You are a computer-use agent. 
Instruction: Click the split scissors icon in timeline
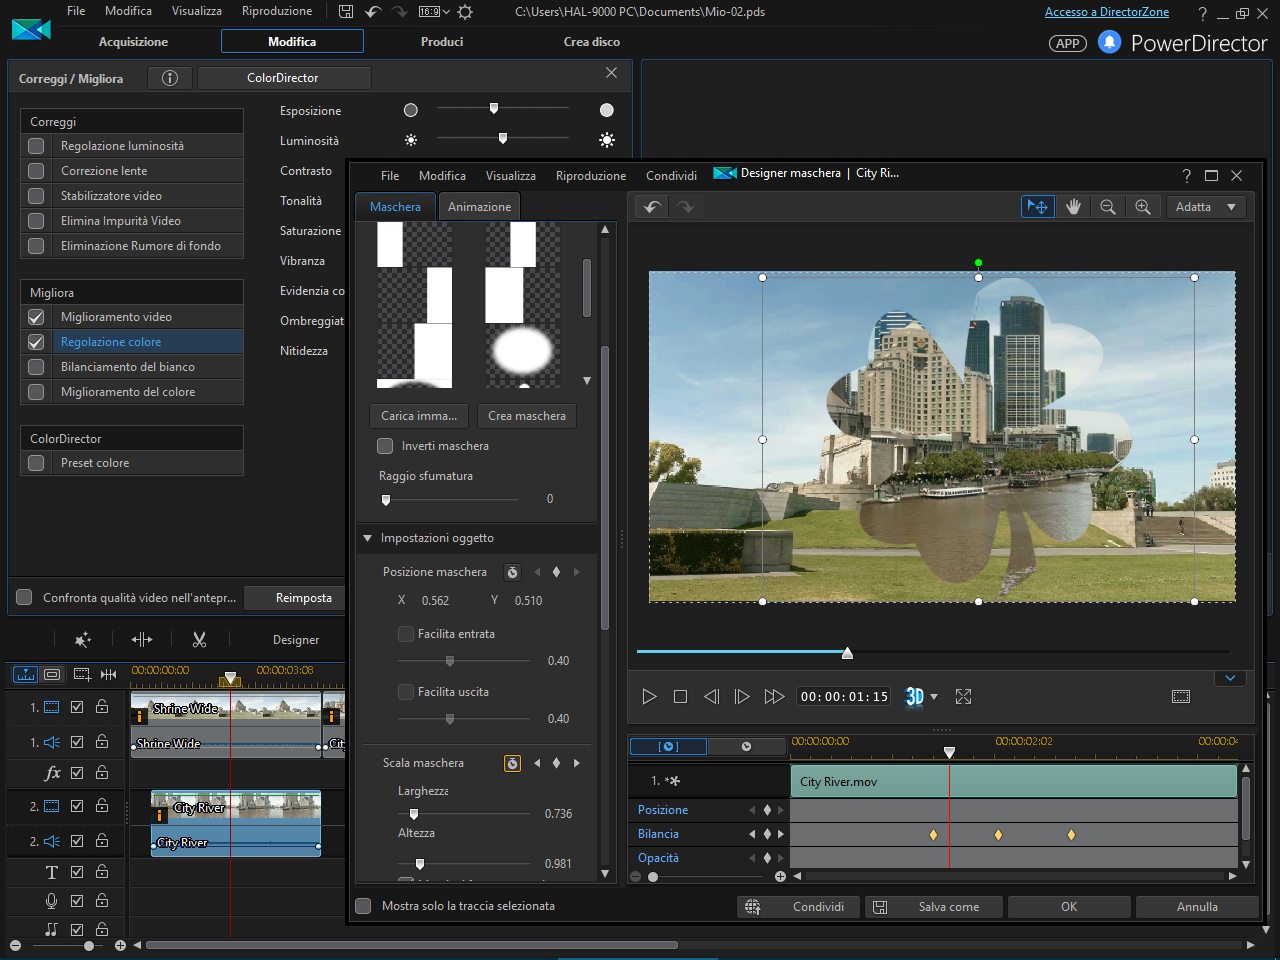coord(199,640)
